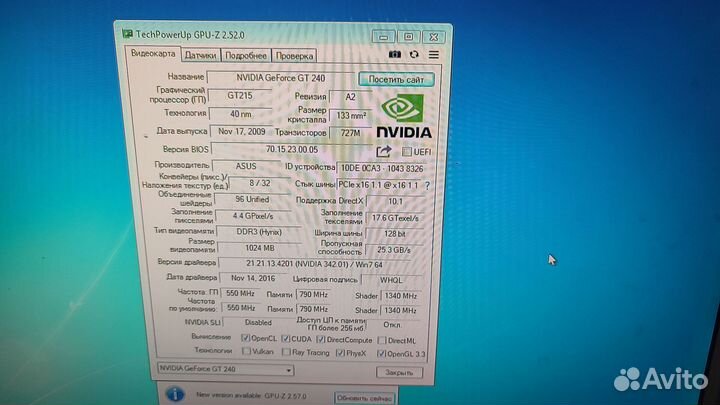
Task: Click the BIOS export share icon
Action: 385,150
